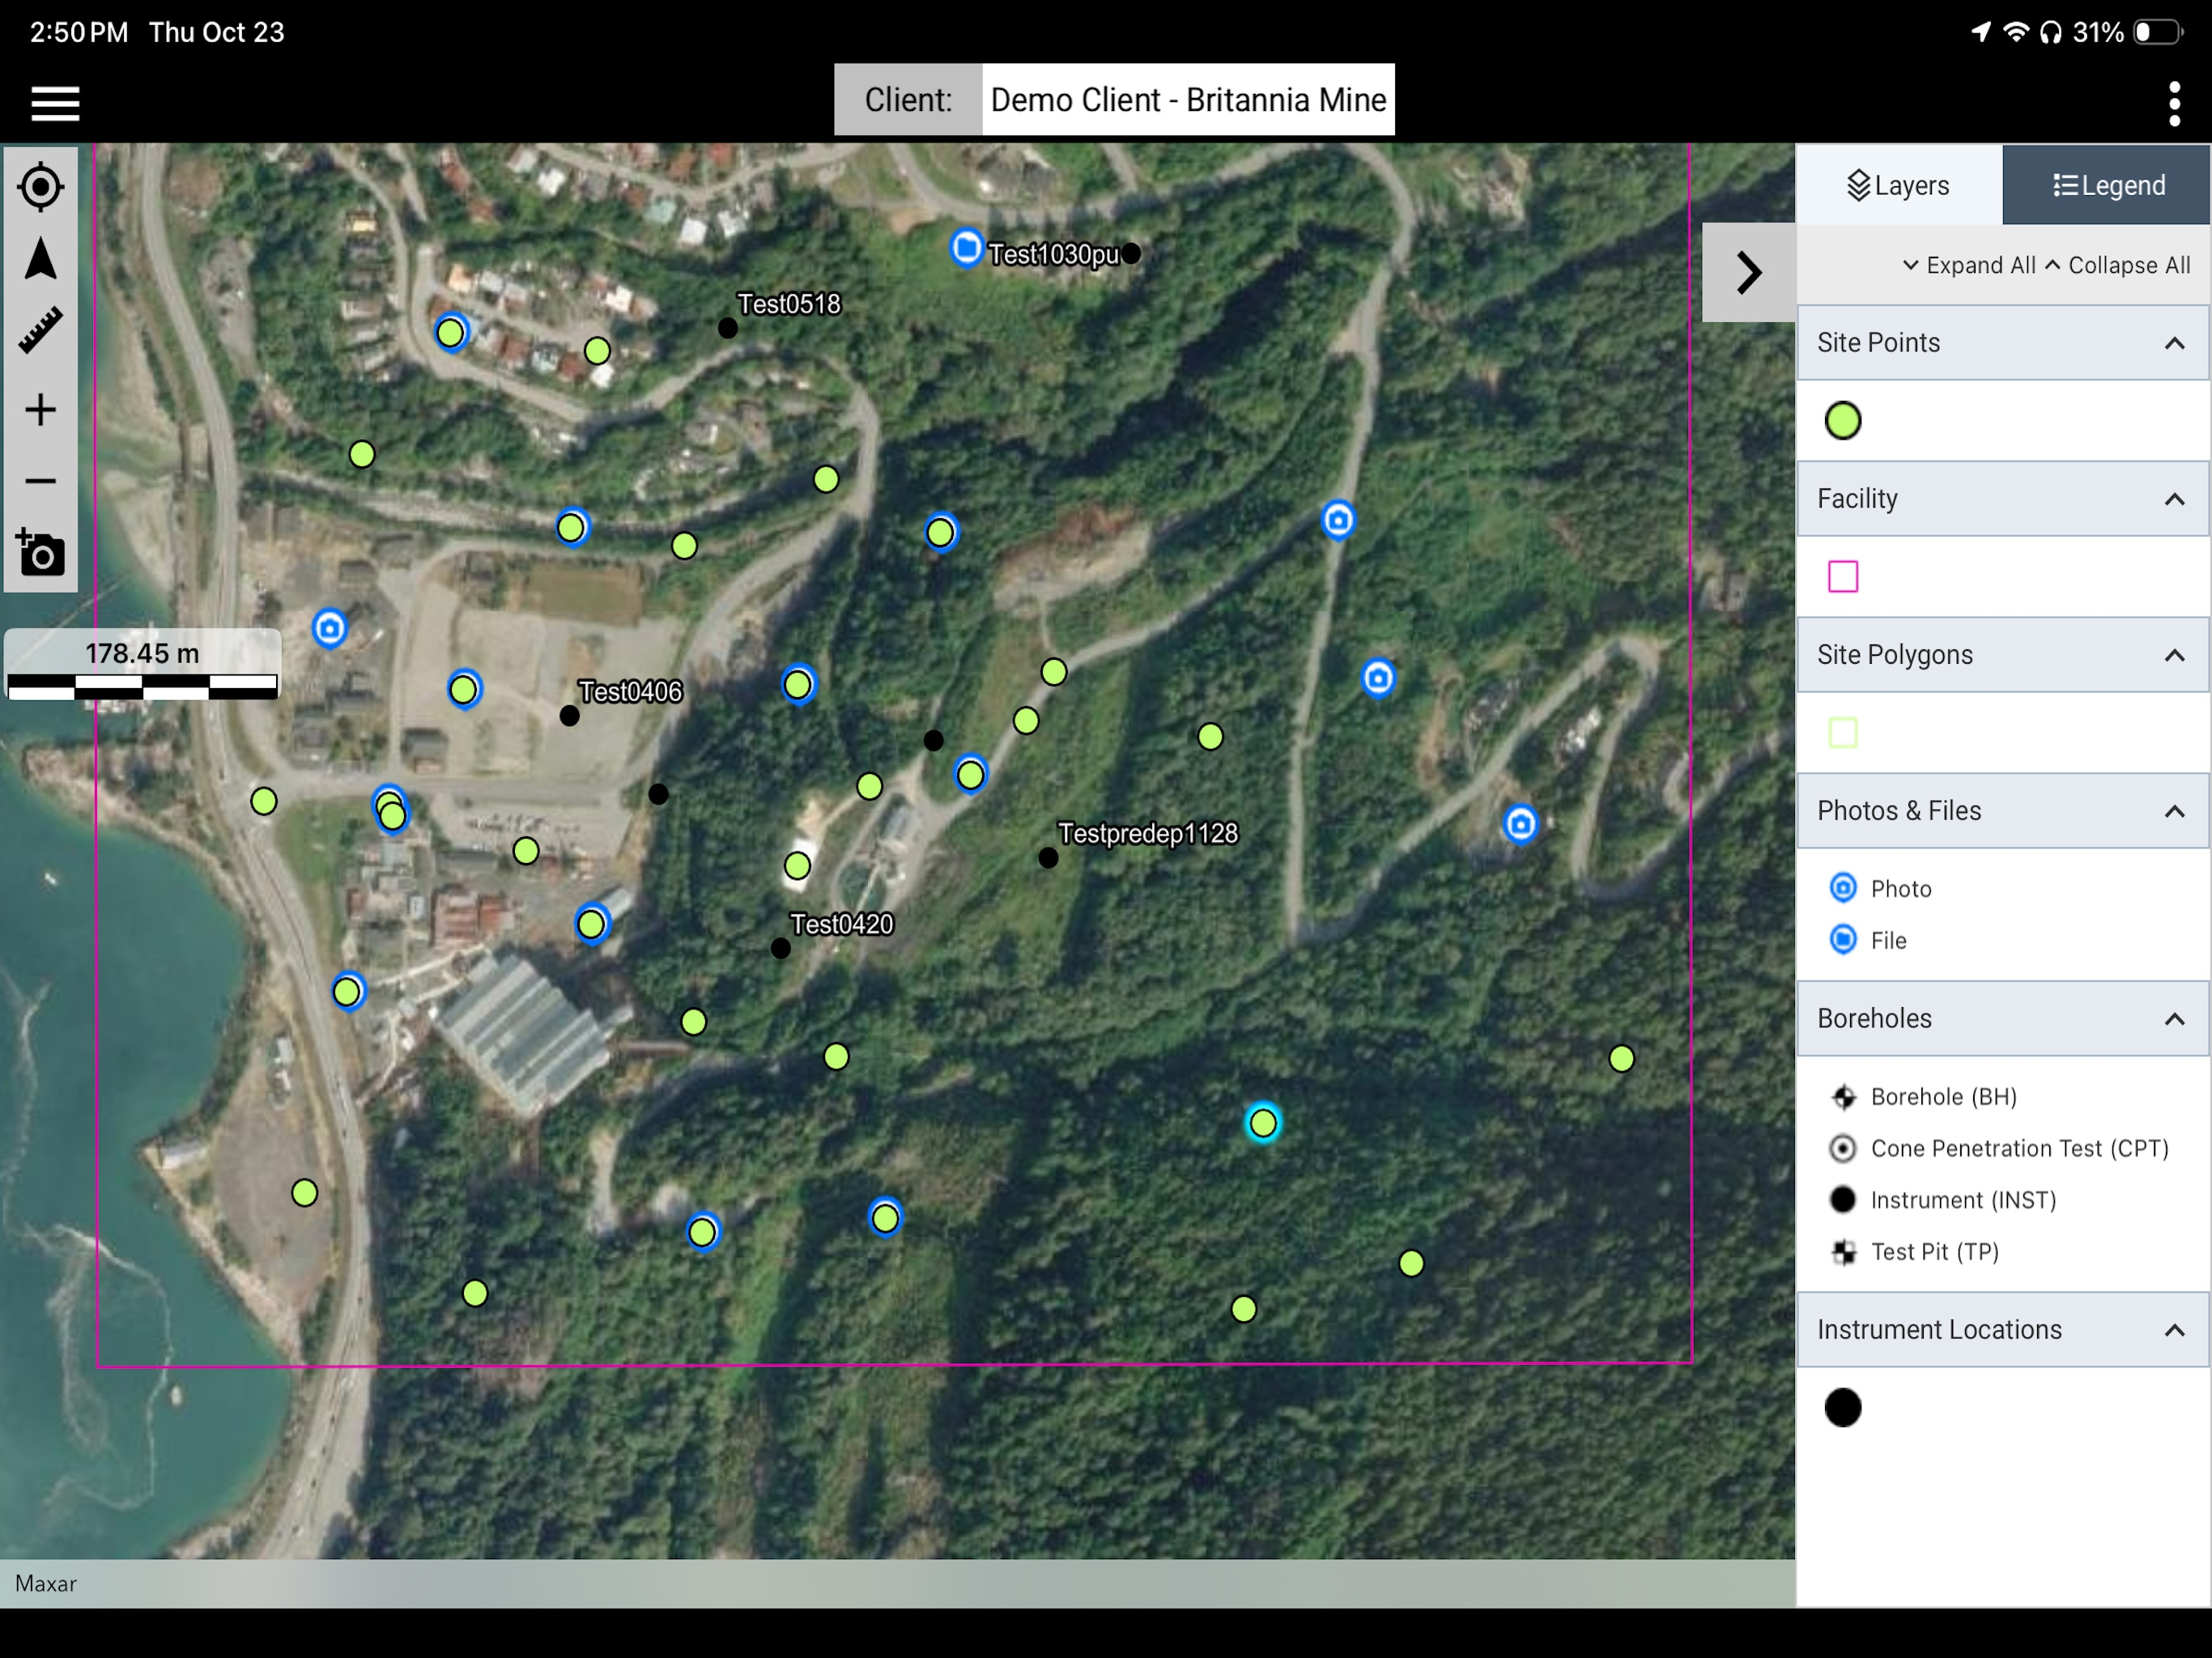The image size is (2212, 1658).
Task: Tap the battery indicator in status bar
Action: tap(2158, 32)
